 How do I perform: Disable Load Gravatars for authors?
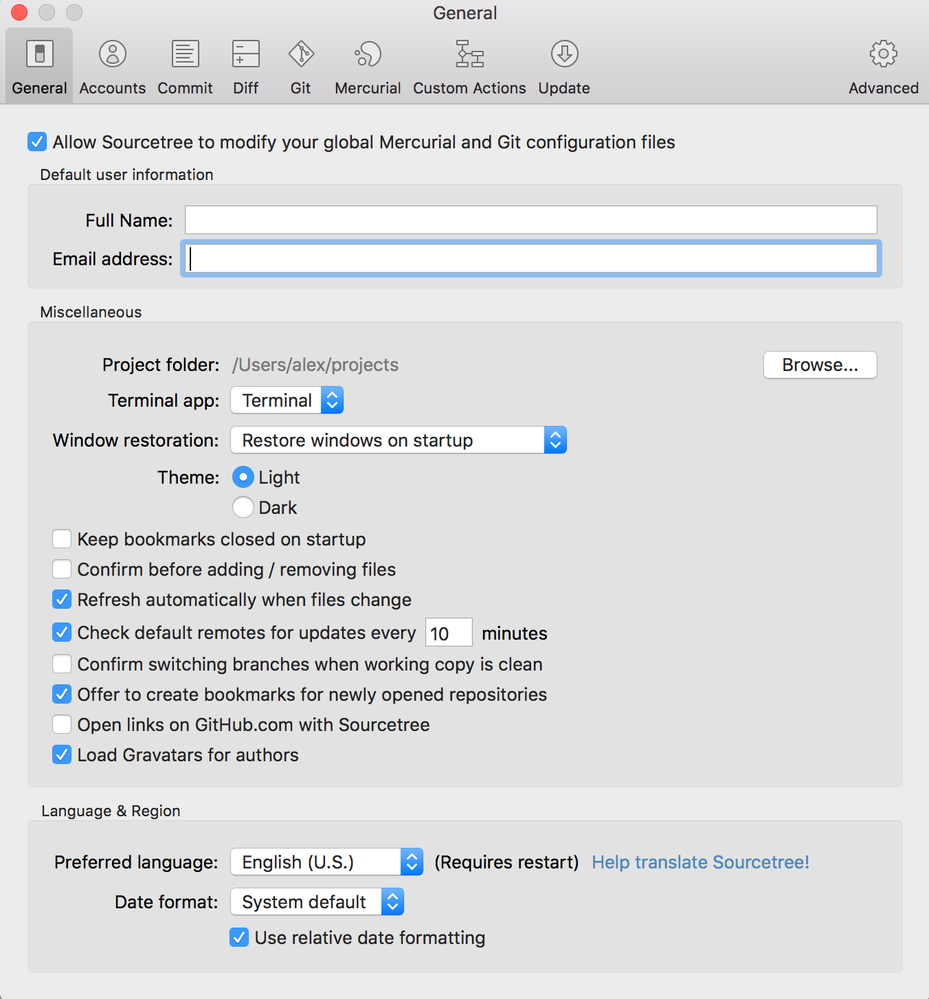tap(62, 755)
